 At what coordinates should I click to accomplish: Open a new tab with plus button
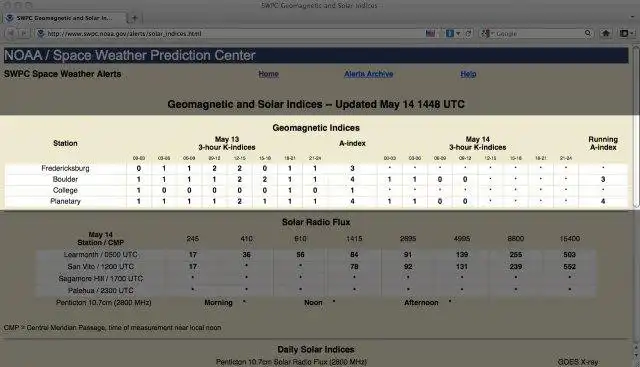pyautogui.click(x=135, y=18)
